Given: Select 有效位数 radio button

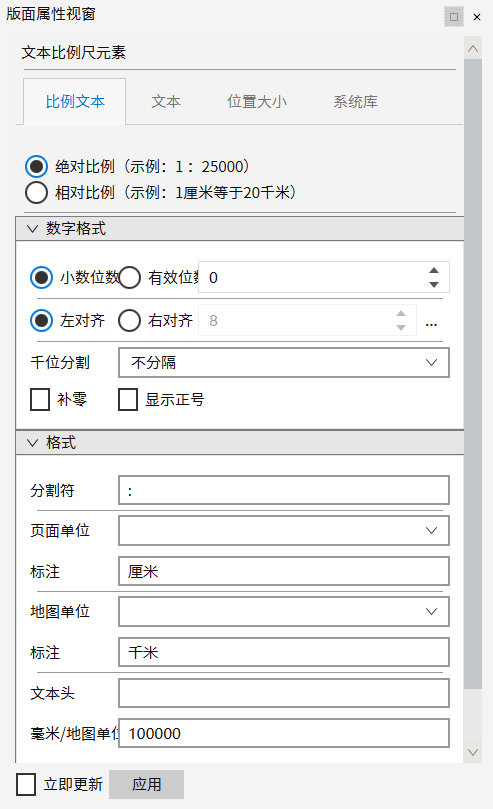Looking at the screenshot, I should (129, 278).
